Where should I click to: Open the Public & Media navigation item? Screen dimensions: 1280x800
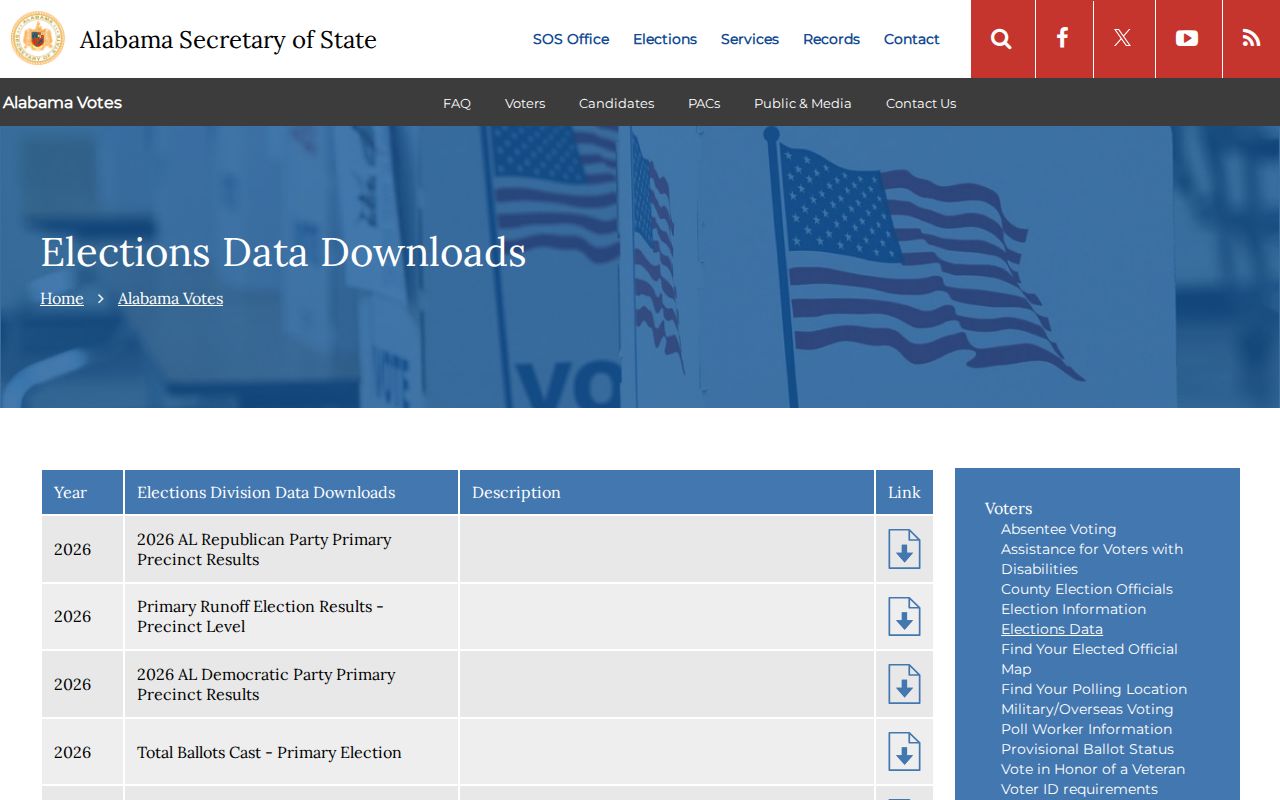click(x=803, y=103)
